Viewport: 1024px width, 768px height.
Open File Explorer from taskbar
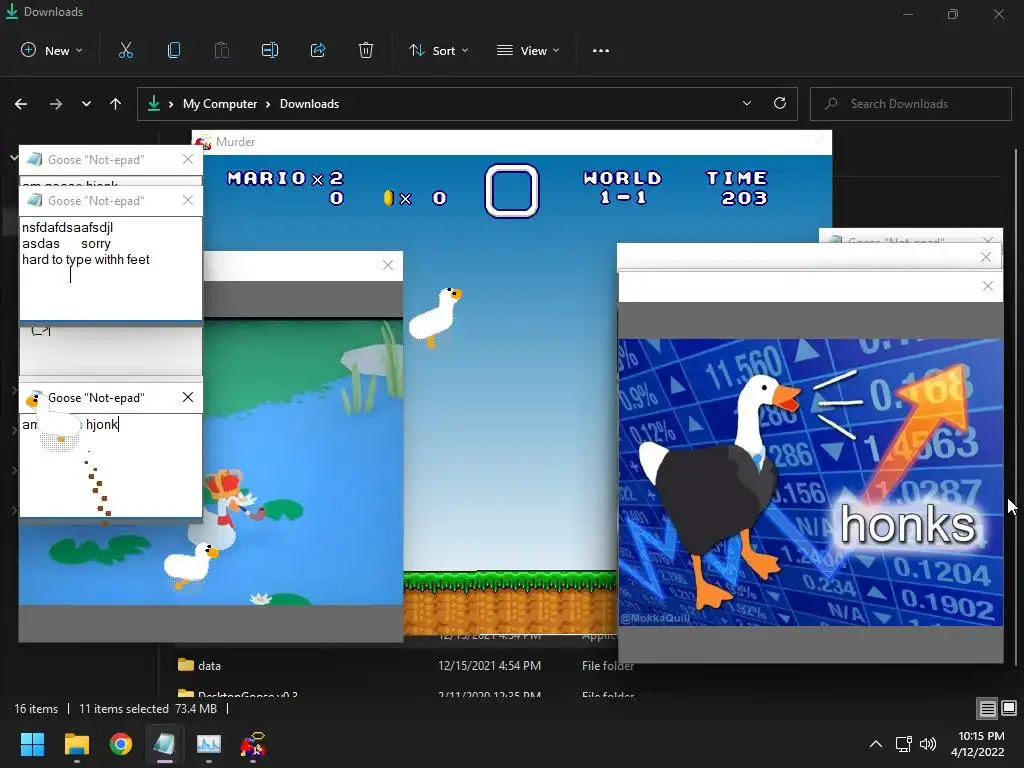coord(76,744)
